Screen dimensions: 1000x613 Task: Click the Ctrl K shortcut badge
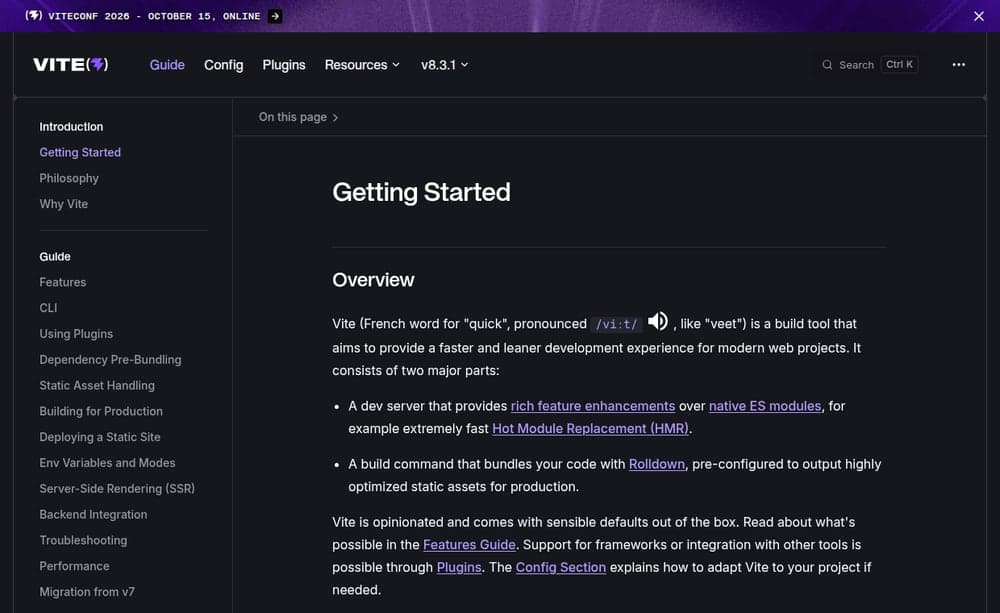click(x=899, y=64)
